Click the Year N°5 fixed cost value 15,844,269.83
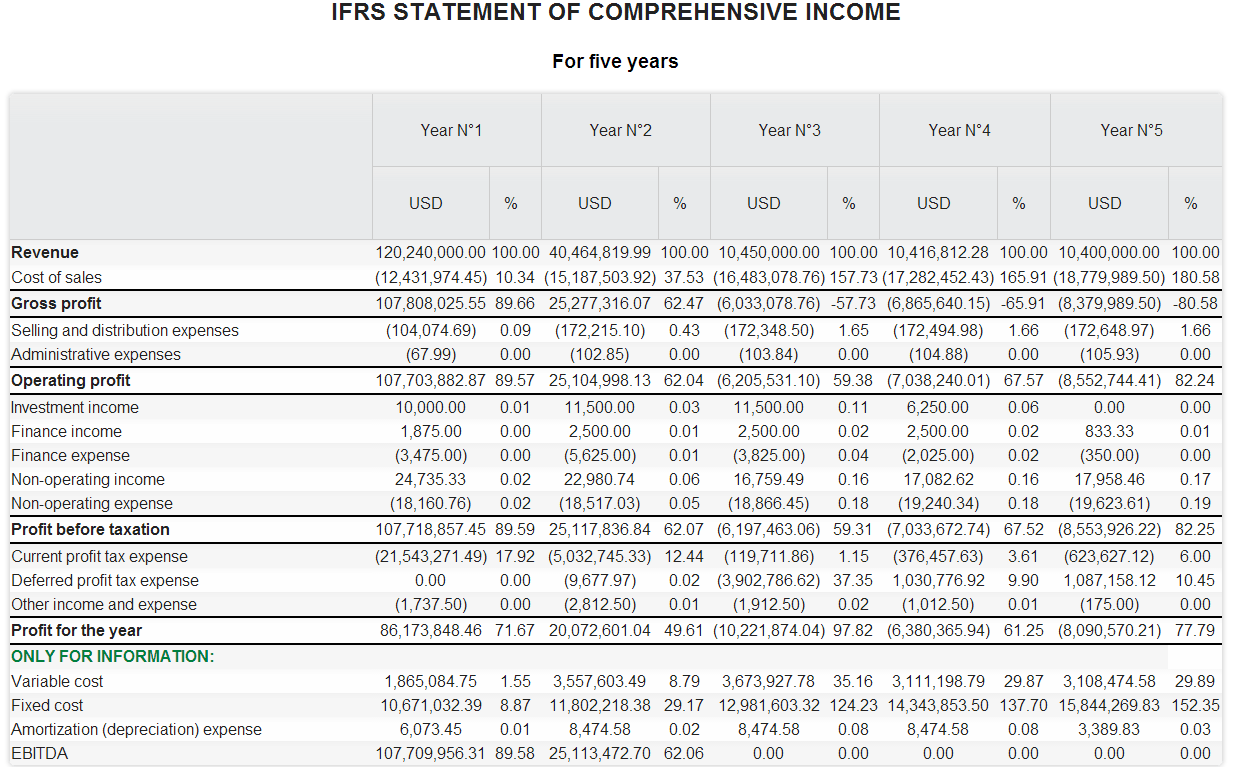The image size is (1241, 767). click(x=1108, y=705)
